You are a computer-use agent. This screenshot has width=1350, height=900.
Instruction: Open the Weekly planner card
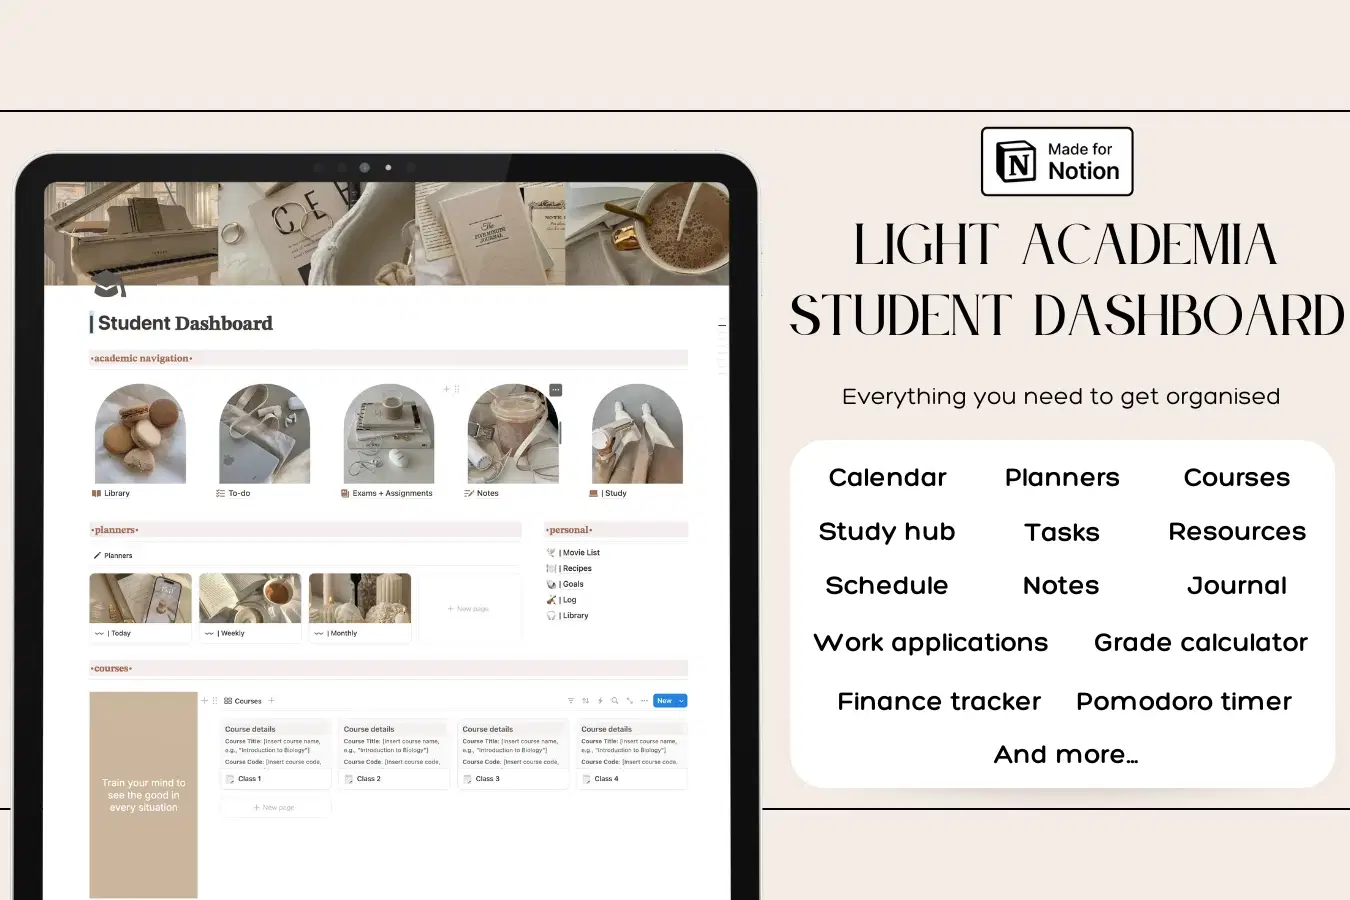[250, 606]
